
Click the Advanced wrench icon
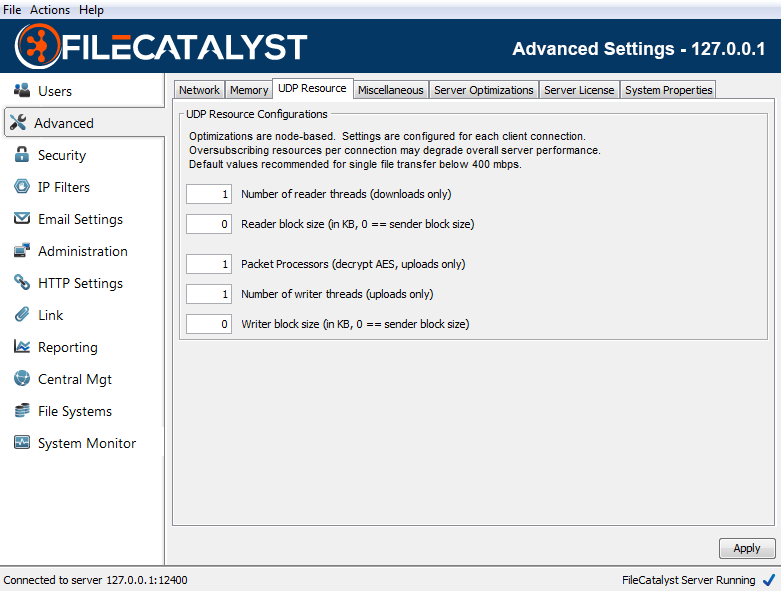point(18,122)
